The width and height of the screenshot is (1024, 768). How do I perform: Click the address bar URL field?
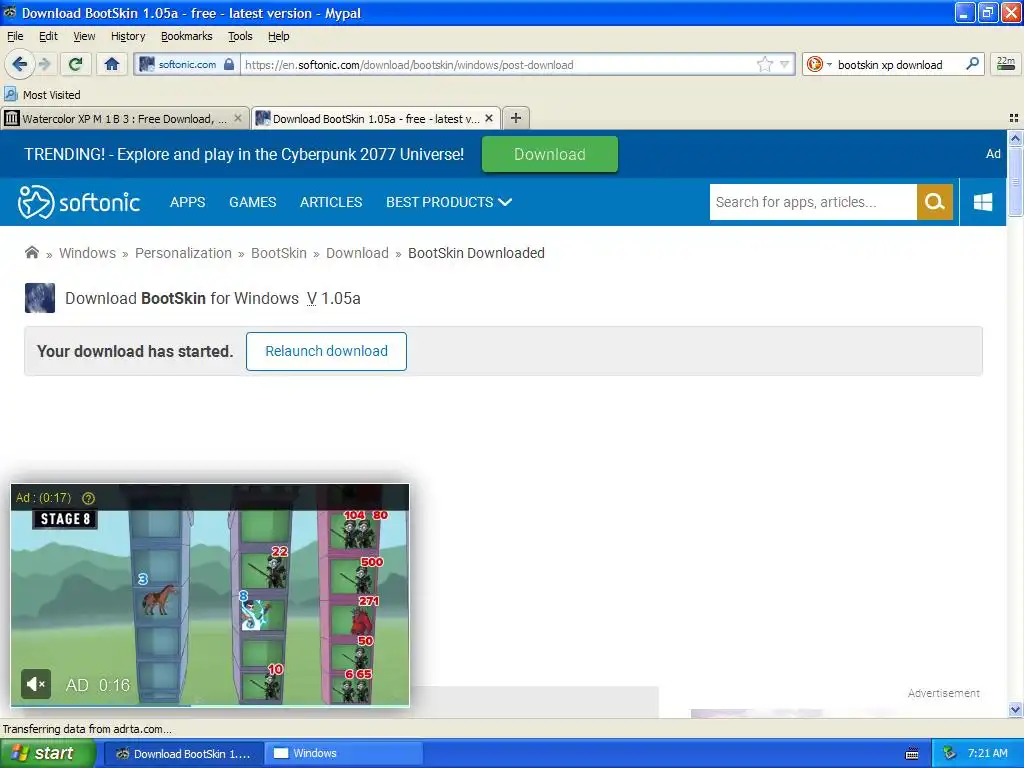(x=499, y=64)
